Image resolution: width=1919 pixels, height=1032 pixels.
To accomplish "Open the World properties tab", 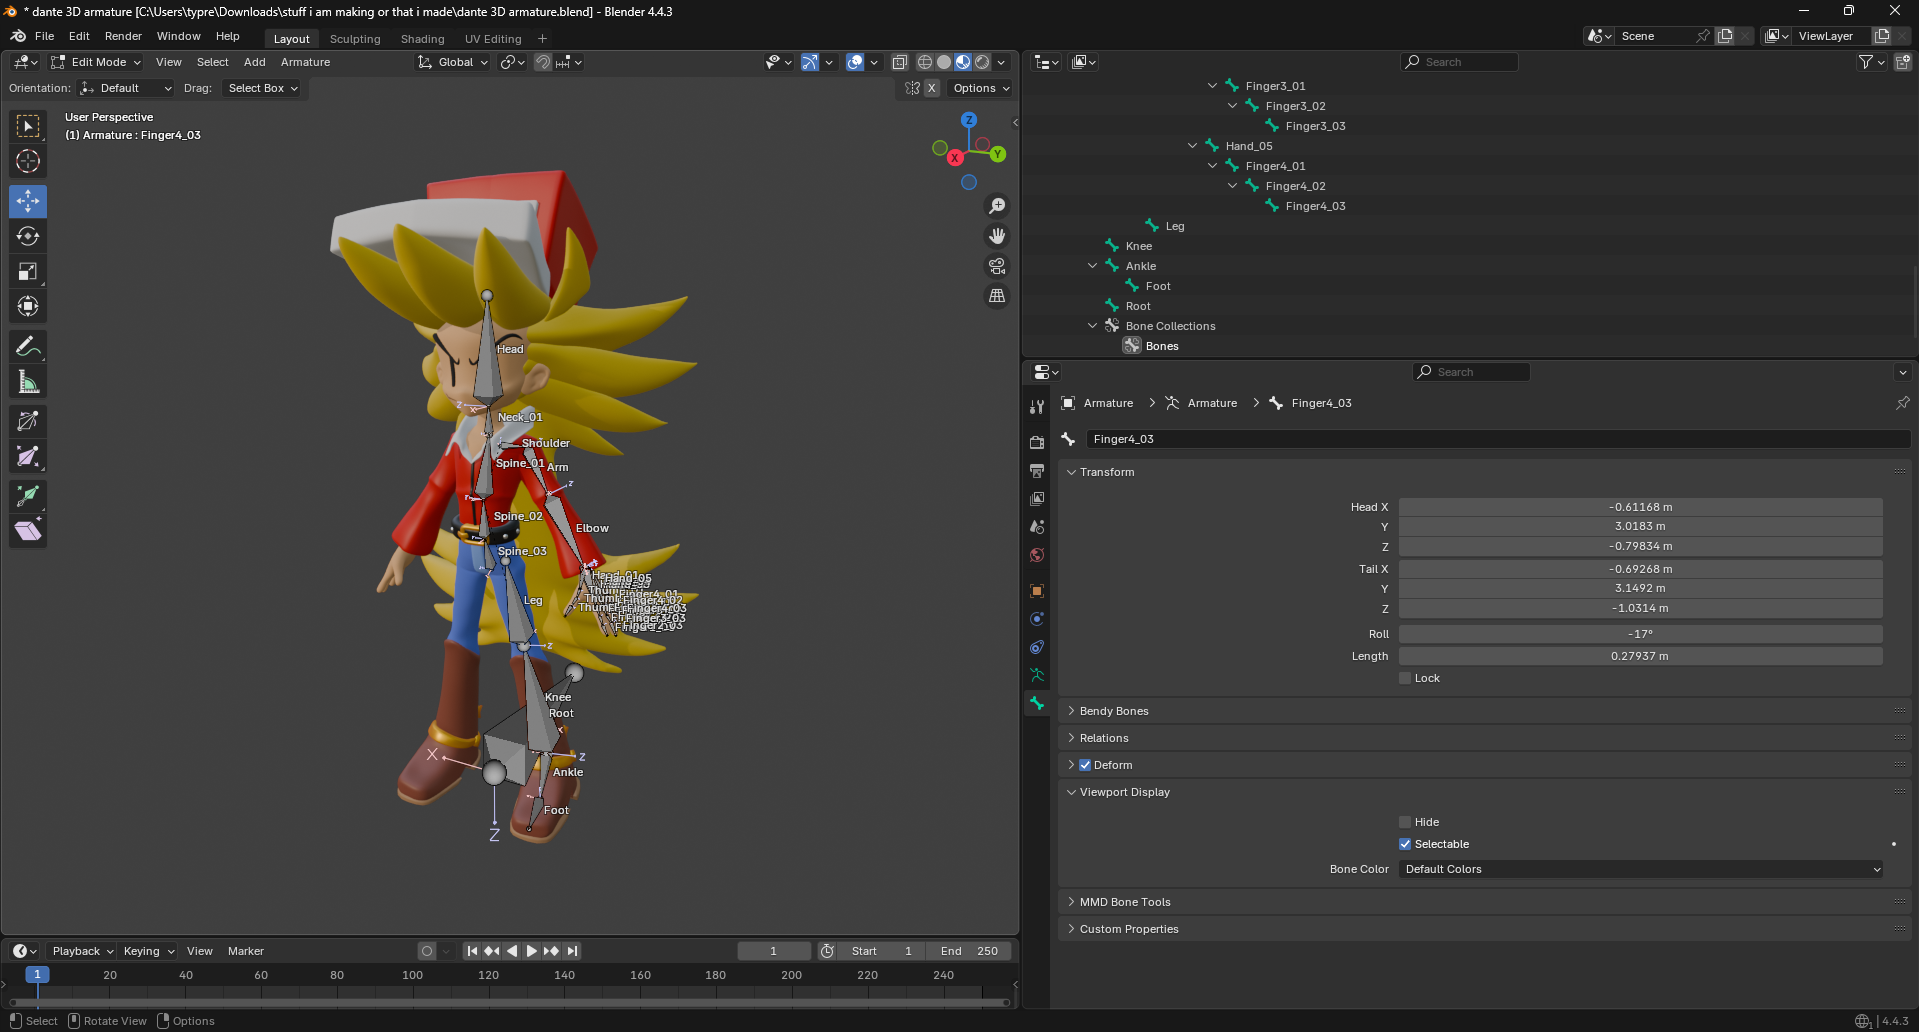I will 1037,555.
